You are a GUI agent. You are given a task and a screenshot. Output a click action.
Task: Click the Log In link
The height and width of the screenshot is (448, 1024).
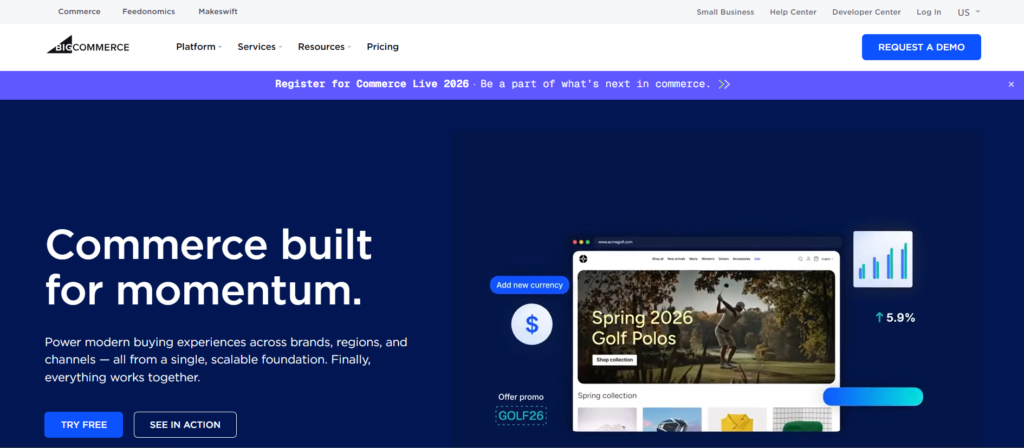(x=929, y=12)
